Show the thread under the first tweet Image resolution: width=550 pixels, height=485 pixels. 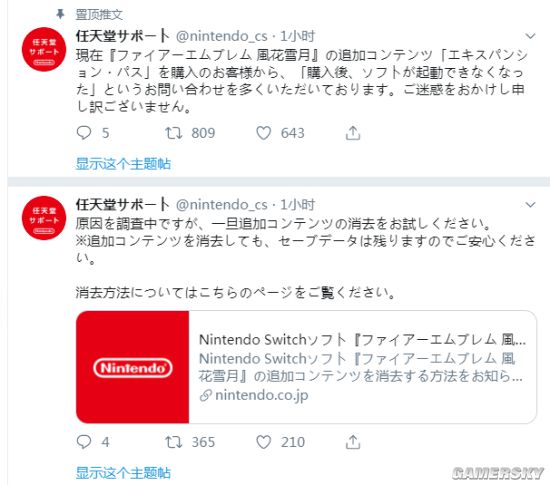click(x=123, y=164)
